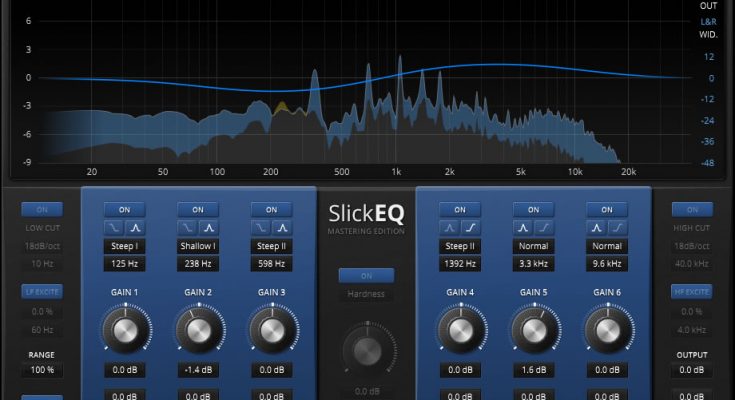Choose high shelf shape for band 4
The image size is (735, 400).
point(469,229)
